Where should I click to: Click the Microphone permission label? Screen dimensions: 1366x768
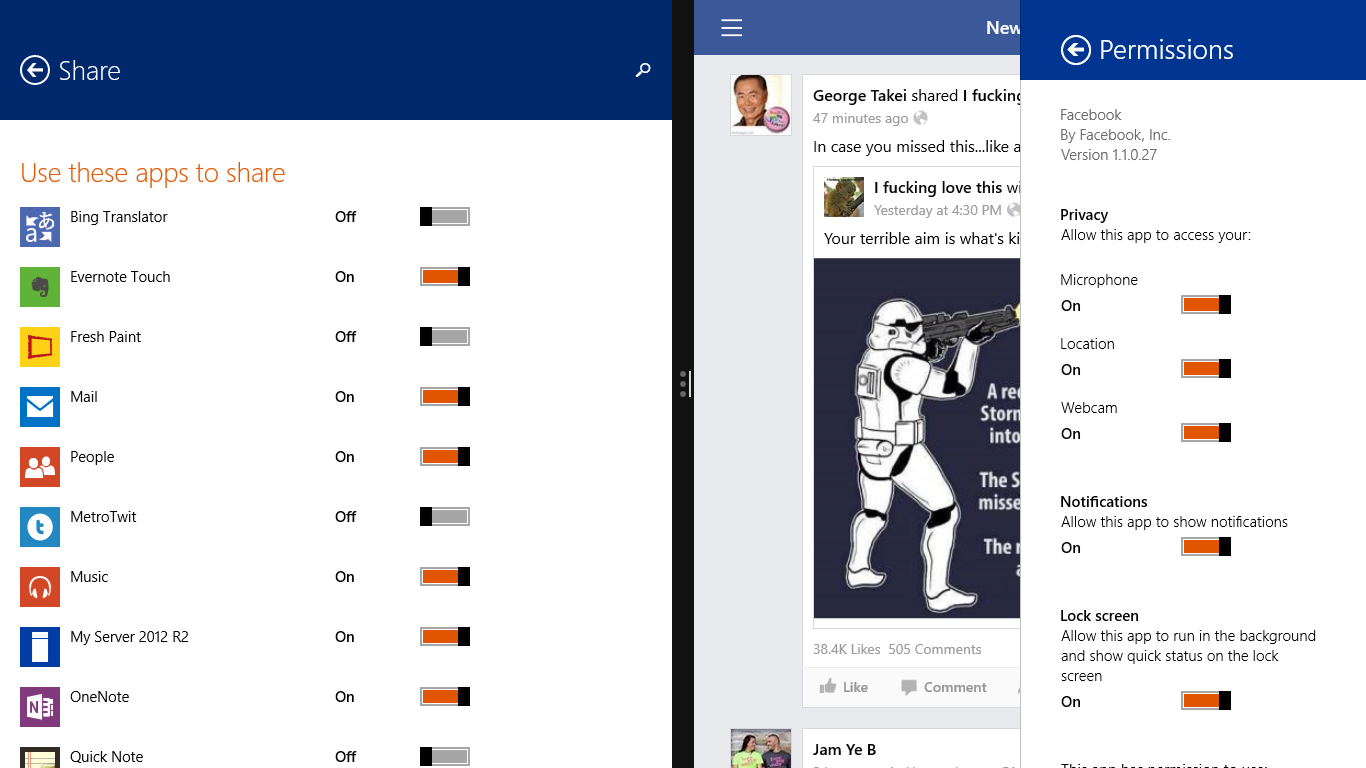click(x=1099, y=280)
